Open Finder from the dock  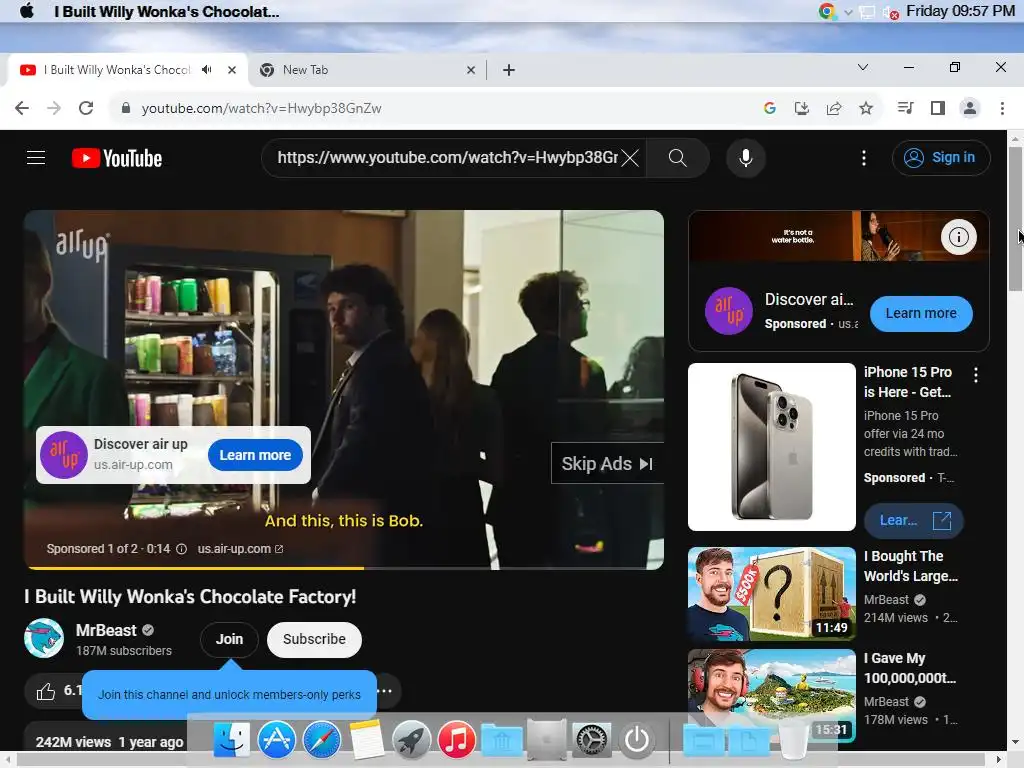(231, 740)
